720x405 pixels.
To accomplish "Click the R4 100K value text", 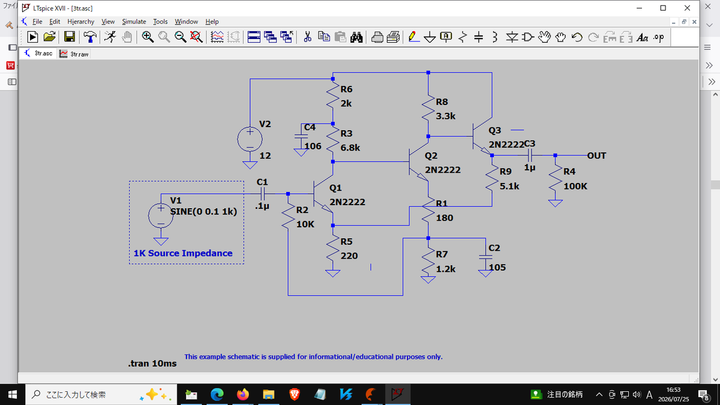I will pos(575,186).
